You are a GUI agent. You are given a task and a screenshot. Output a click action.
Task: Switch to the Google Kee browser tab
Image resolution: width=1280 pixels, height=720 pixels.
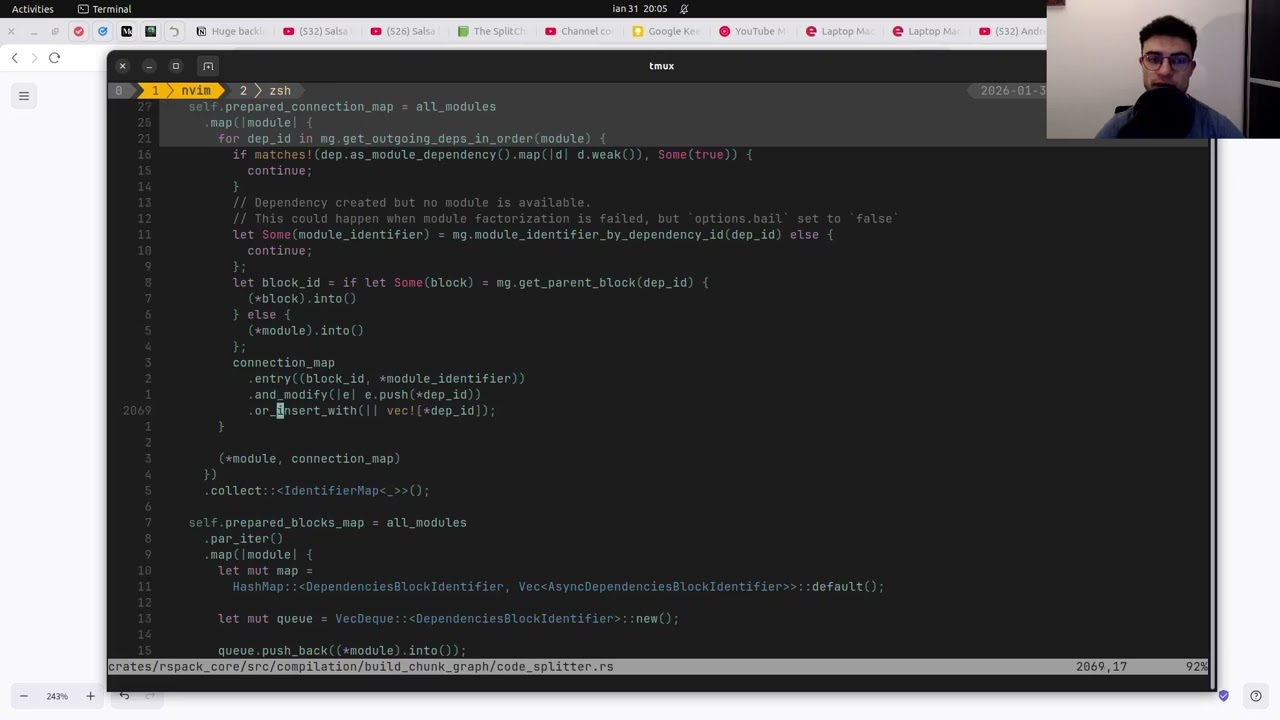pyautogui.click(x=665, y=31)
